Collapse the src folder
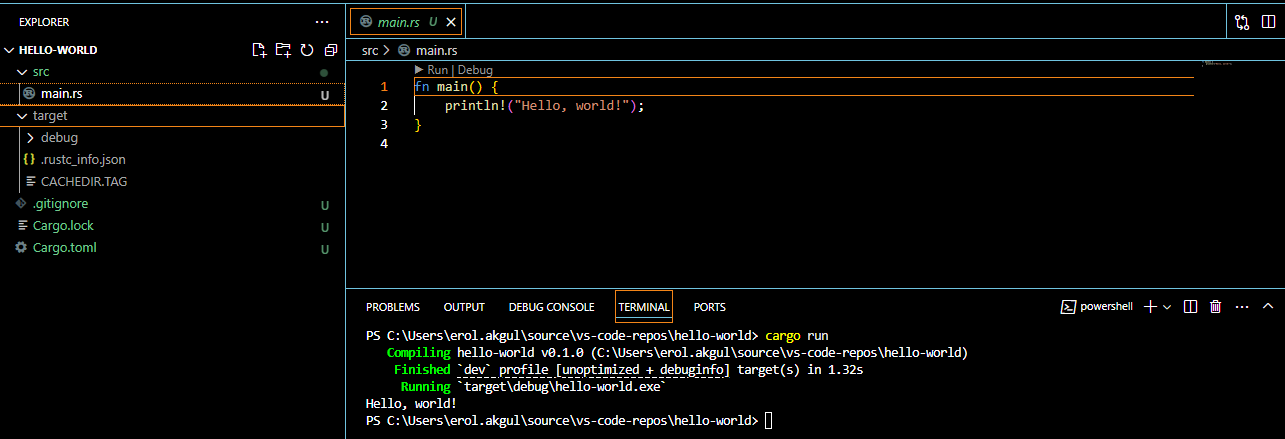 (x=24, y=72)
